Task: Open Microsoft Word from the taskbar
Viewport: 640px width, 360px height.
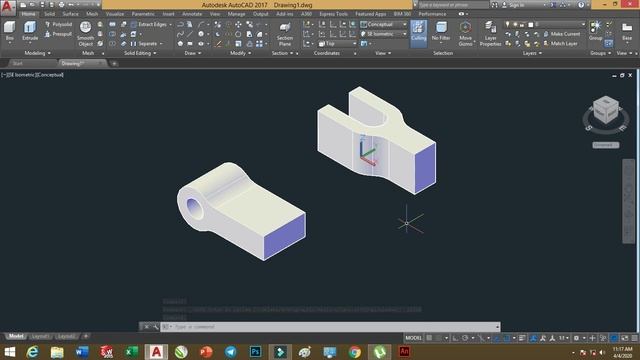Action: (x=82, y=352)
